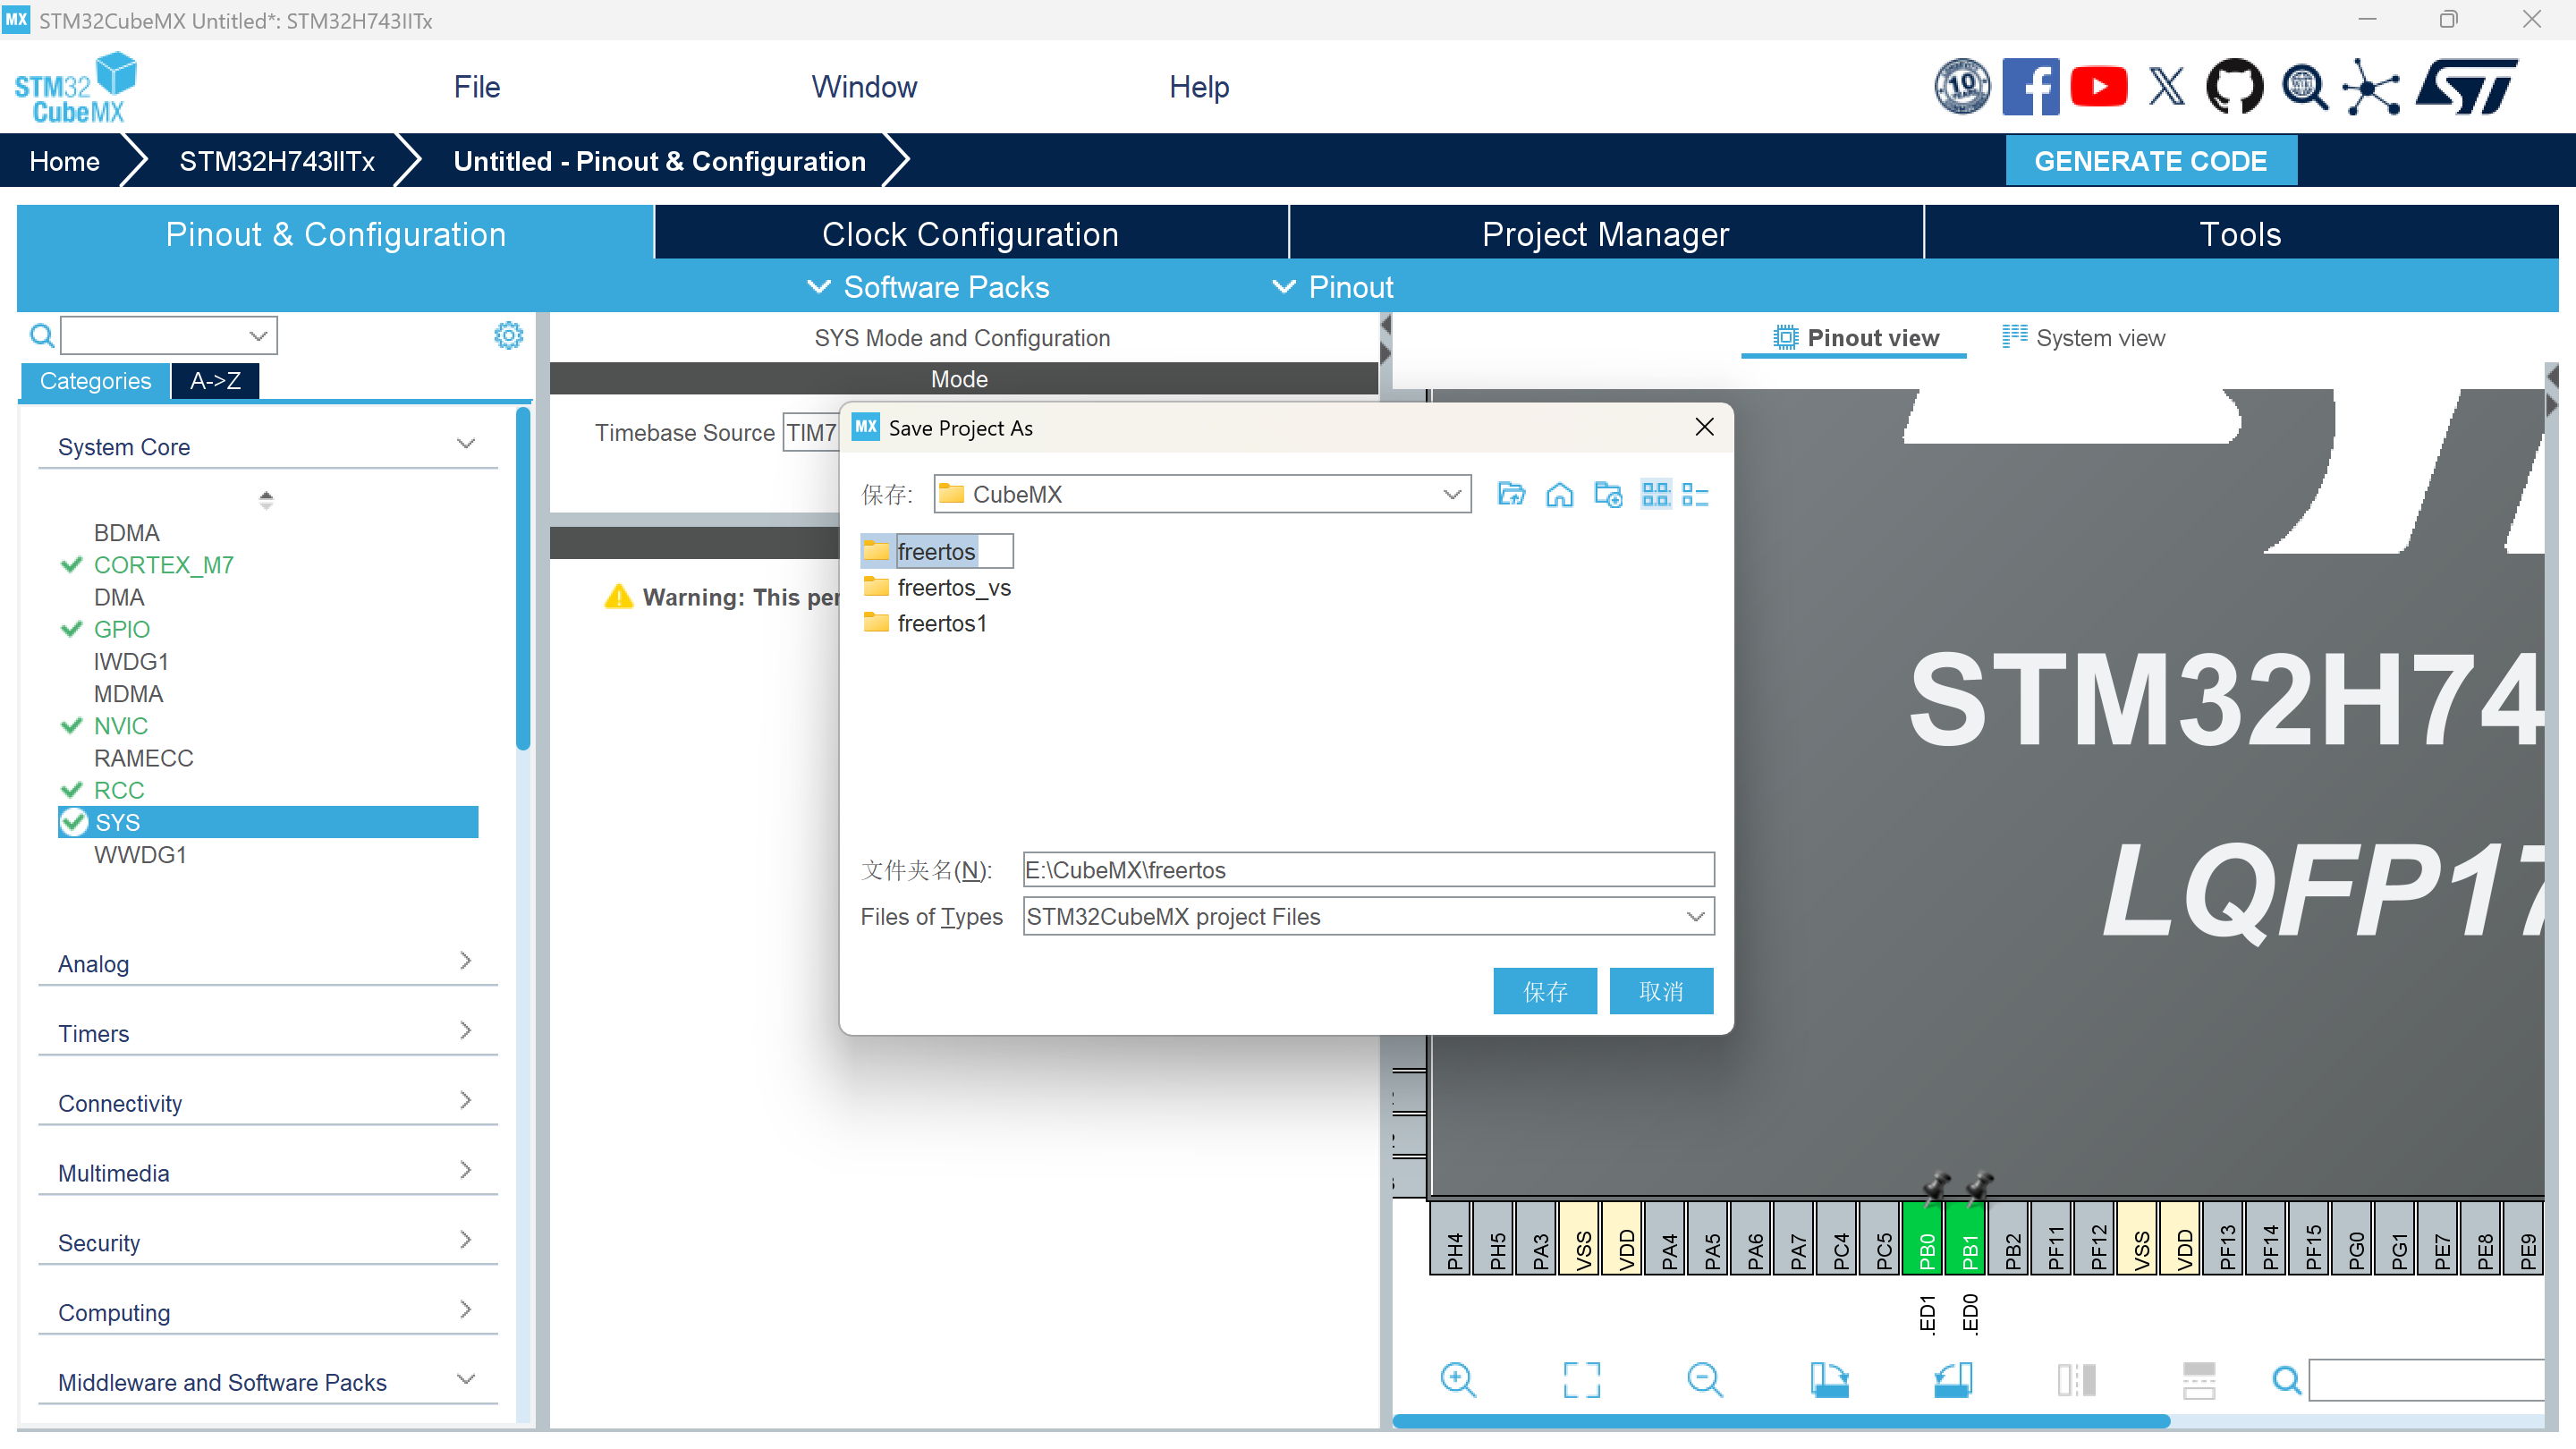
Task: Toggle the horizontal split layout icon
Action: [x=2198, y=1380]
